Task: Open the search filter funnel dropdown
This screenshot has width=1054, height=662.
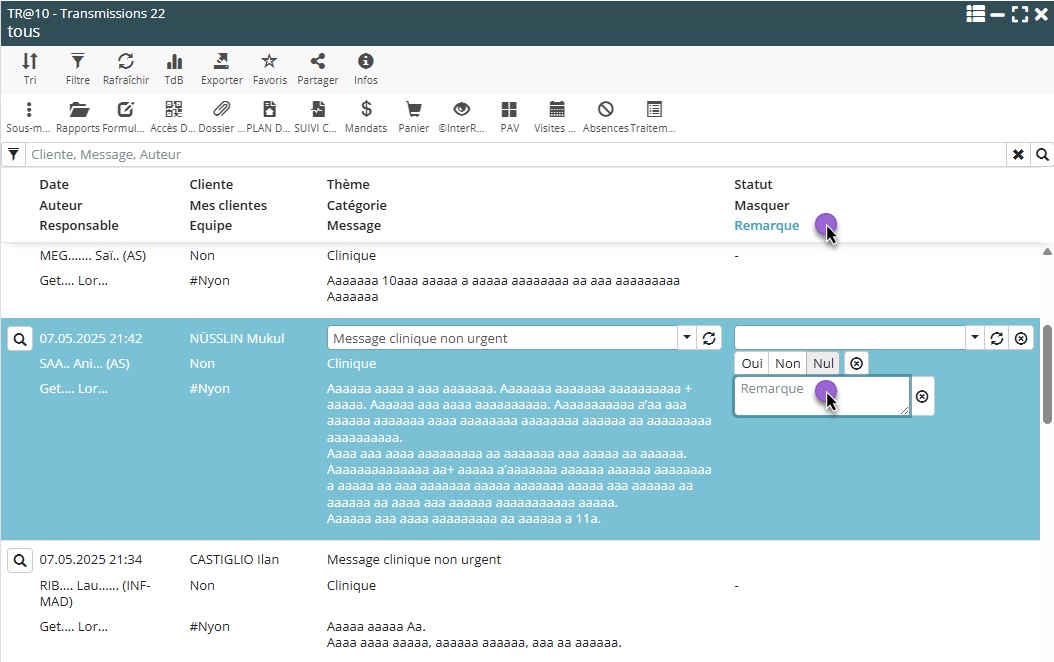Action: [x=13, y=155]
